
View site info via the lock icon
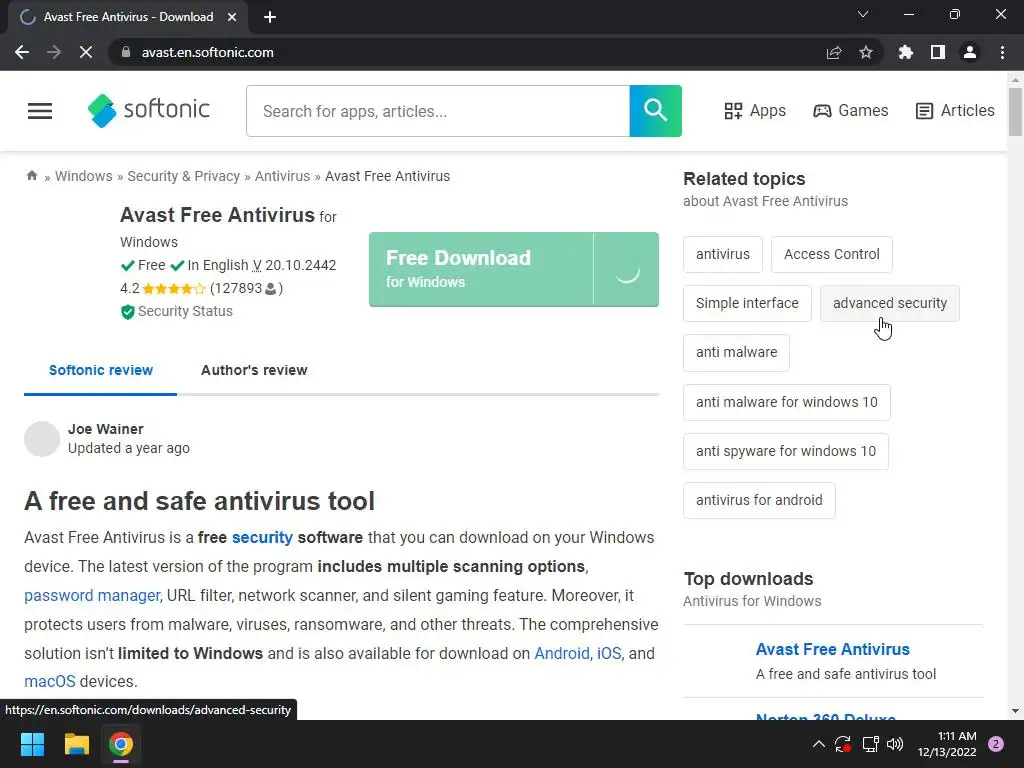(126, 52)
